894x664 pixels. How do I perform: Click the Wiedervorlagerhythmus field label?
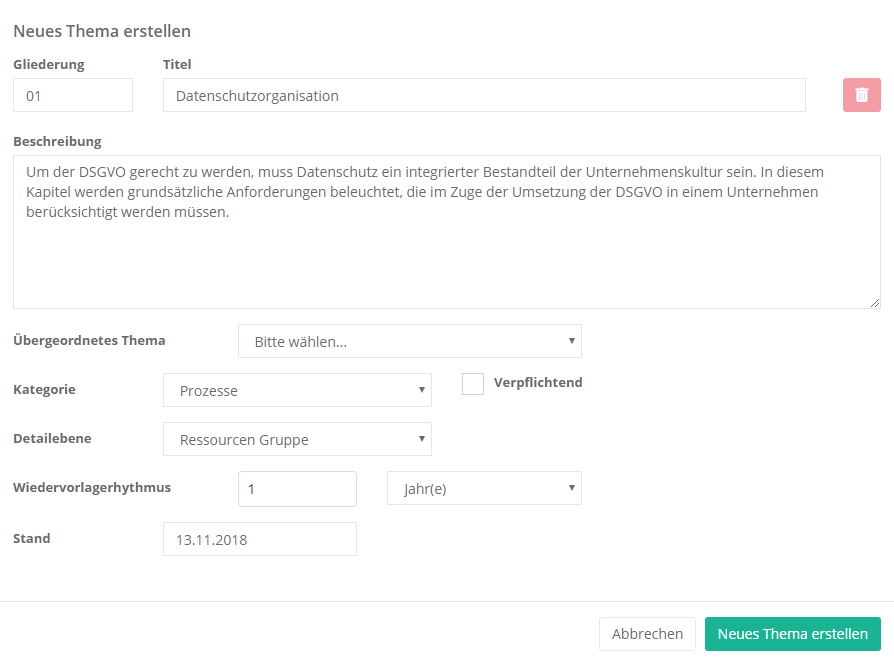tap(92, 487)
